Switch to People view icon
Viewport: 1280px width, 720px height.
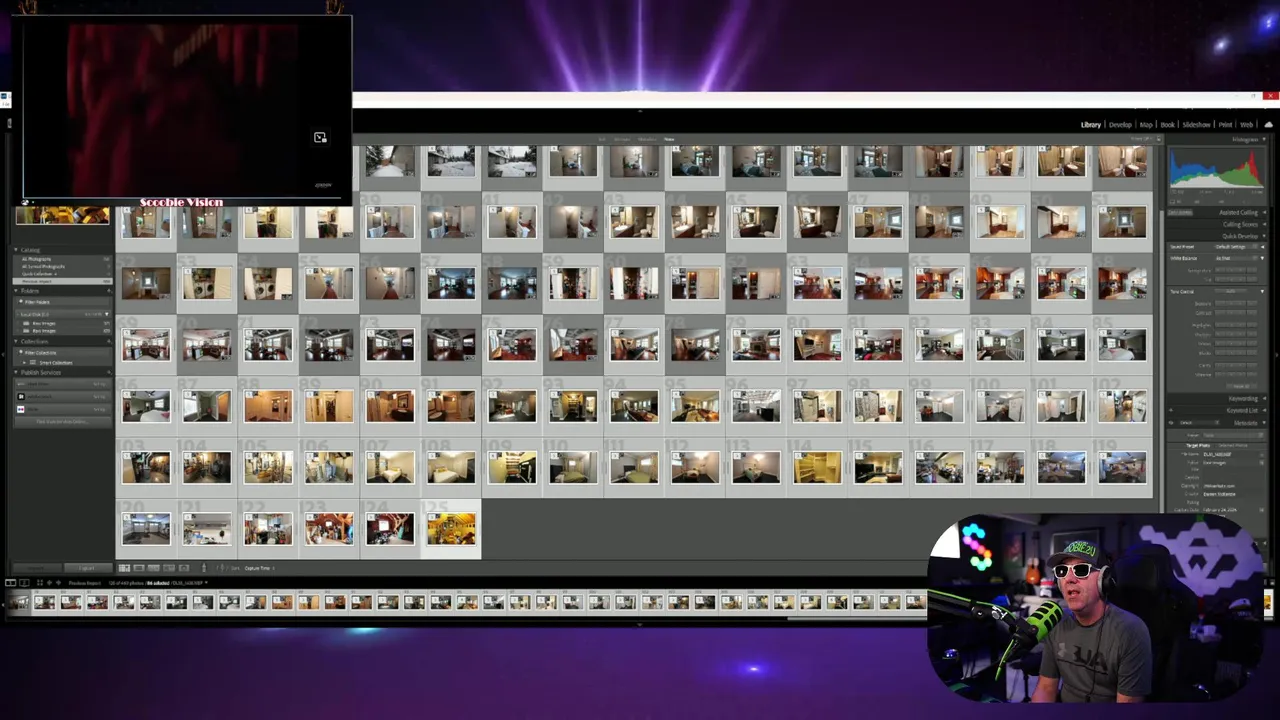pyautogui.click(x=184, y=568)
